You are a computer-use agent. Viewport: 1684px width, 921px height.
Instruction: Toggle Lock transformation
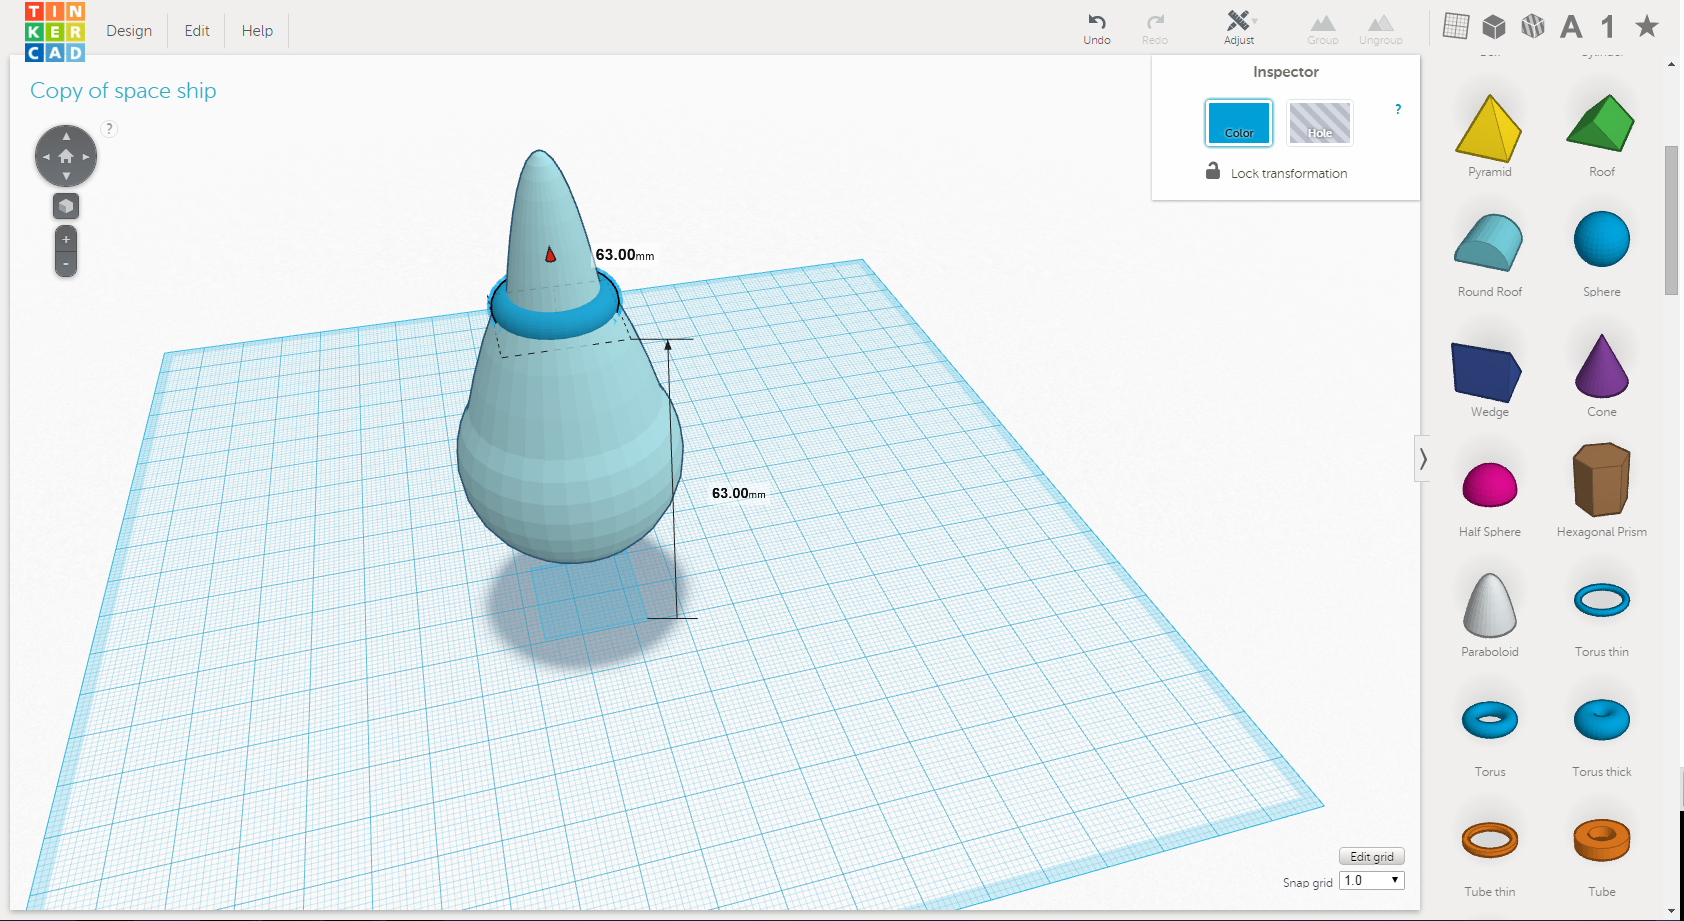(1276, 172)
